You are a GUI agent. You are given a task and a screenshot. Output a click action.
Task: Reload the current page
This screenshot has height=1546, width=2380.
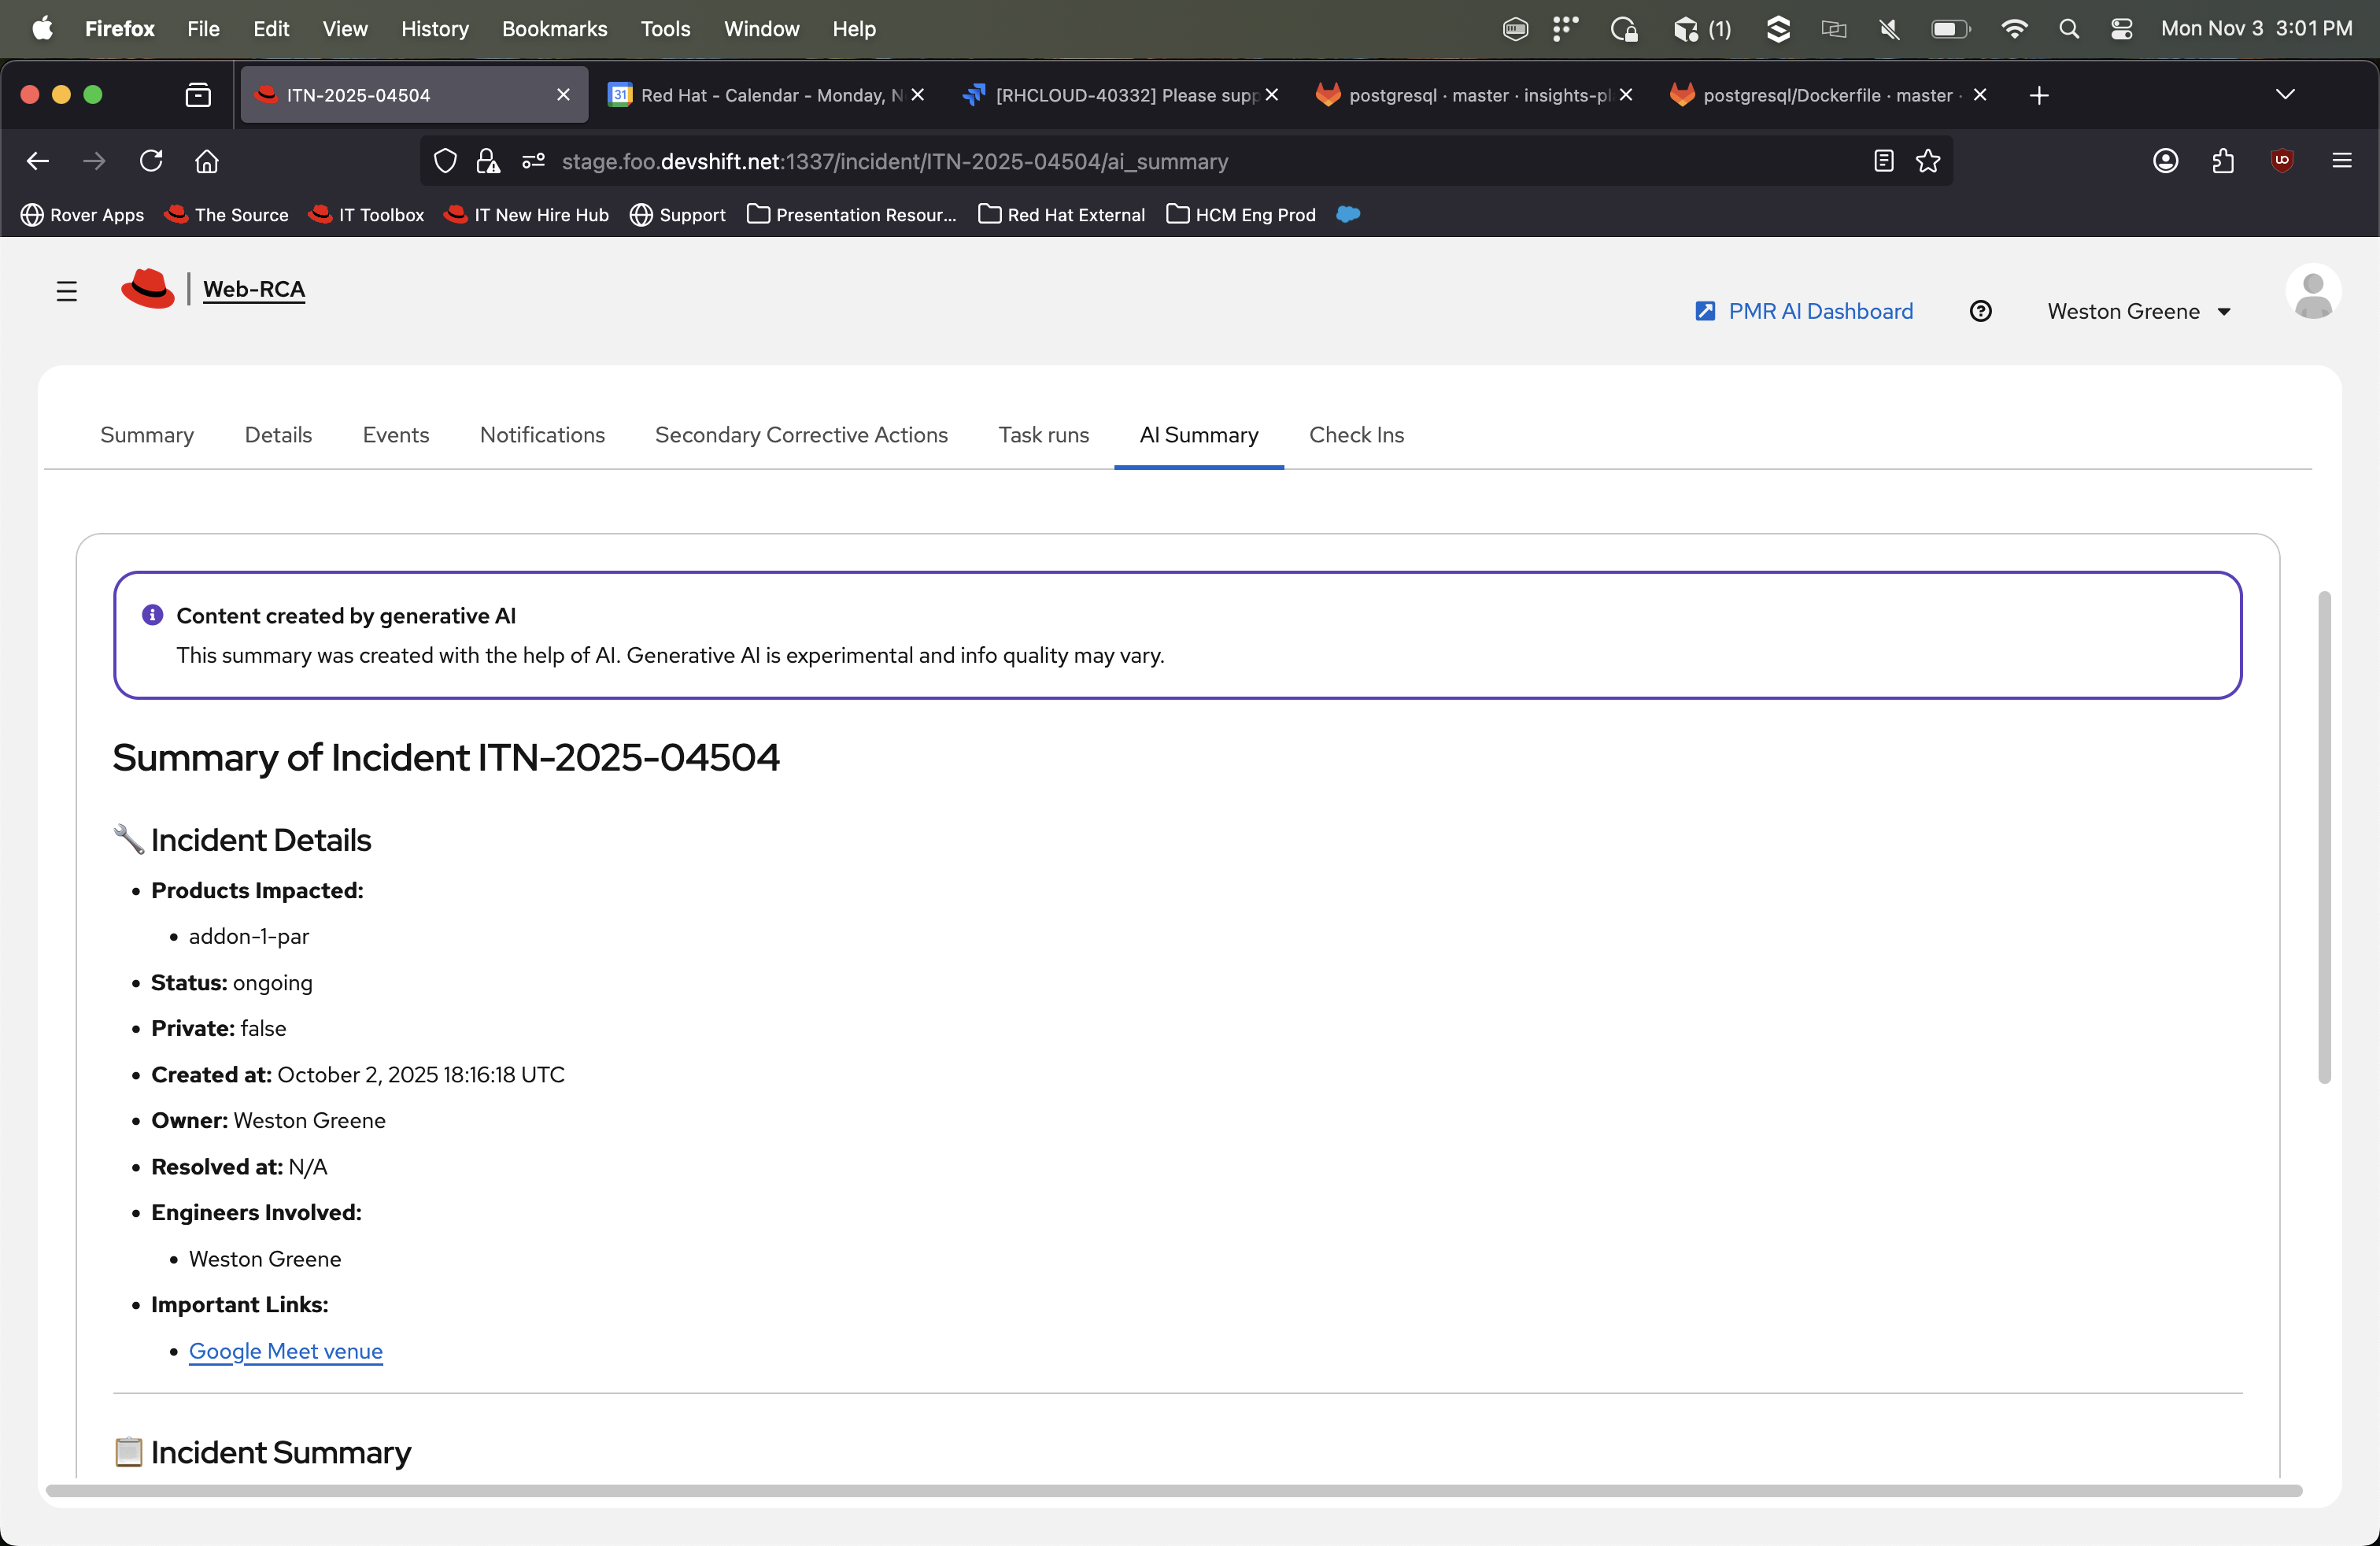[151, 161]
